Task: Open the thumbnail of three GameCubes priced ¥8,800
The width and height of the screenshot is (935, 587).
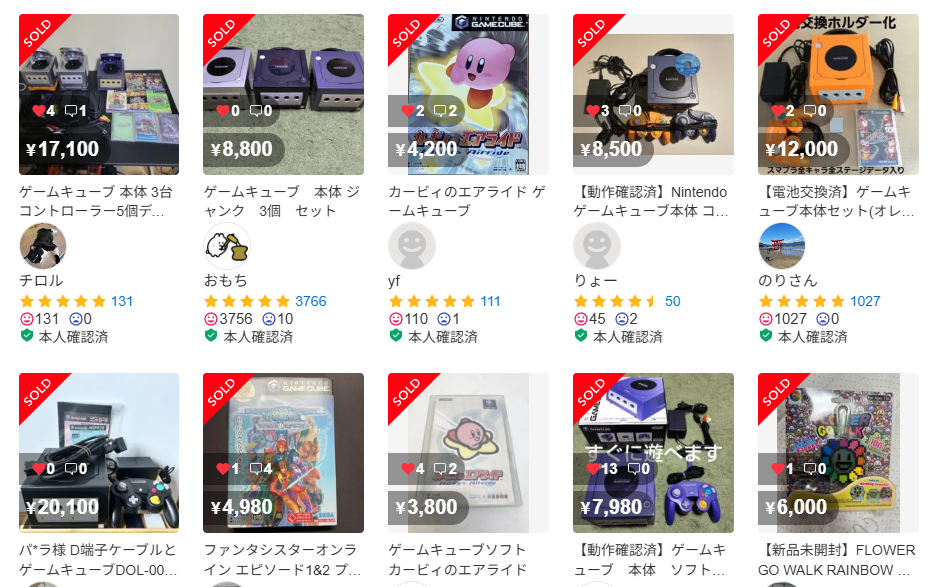Action: pos(283,94)
